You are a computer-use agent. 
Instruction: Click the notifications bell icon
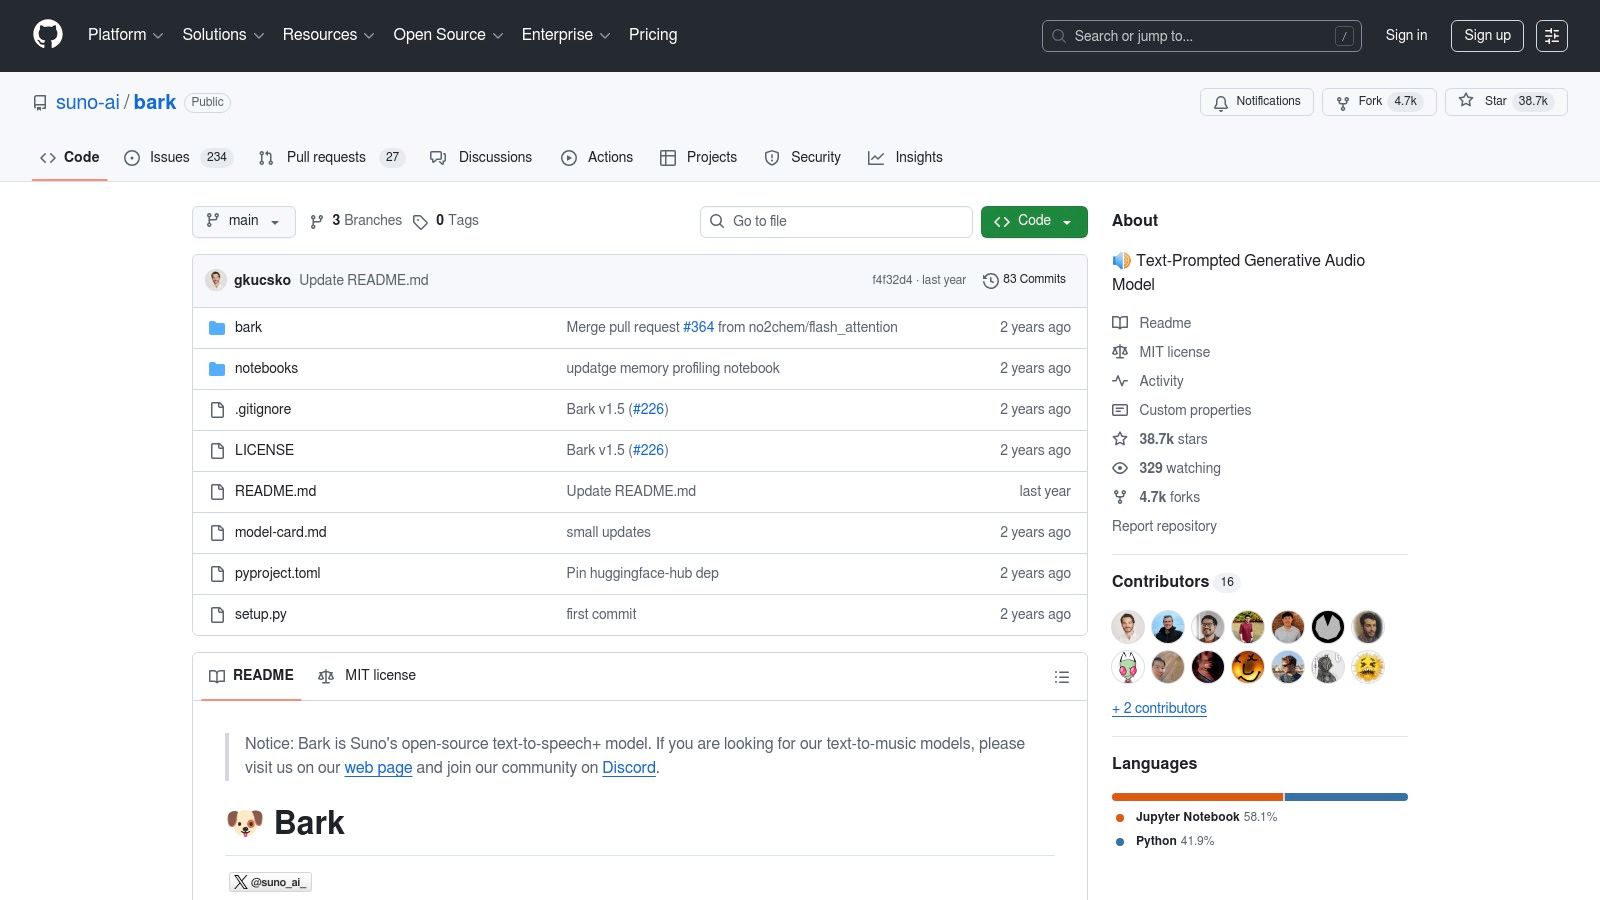click(1220, 102)
